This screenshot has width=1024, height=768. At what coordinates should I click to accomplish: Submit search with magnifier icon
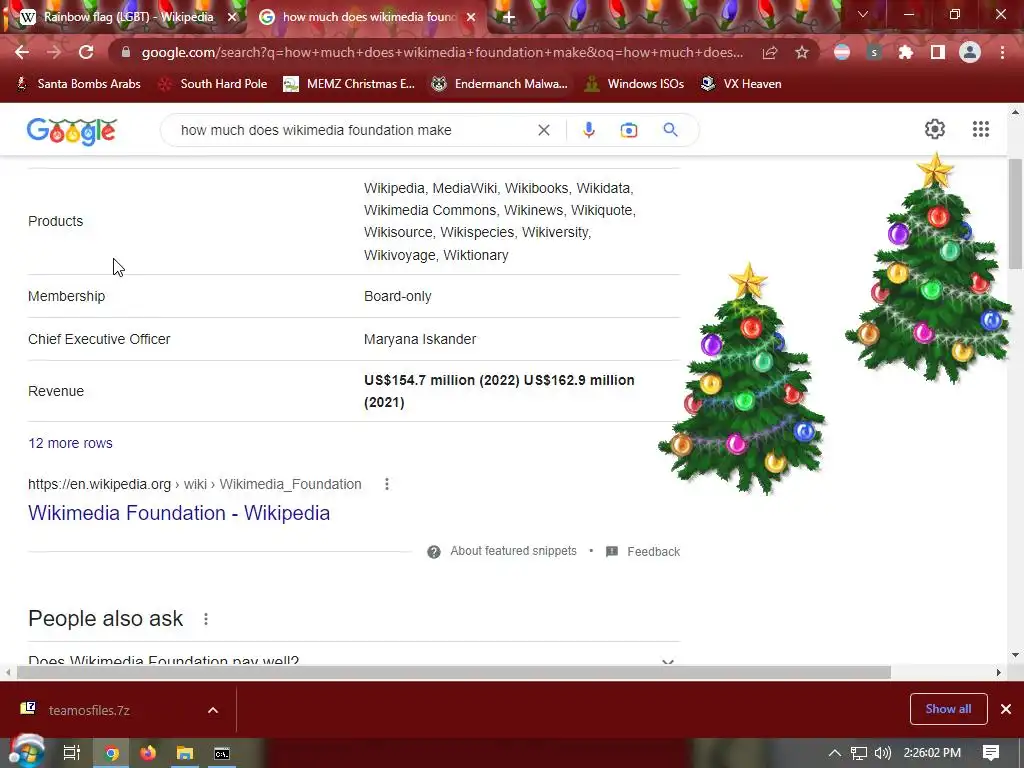pyautogui.click(x=670, y=130)
